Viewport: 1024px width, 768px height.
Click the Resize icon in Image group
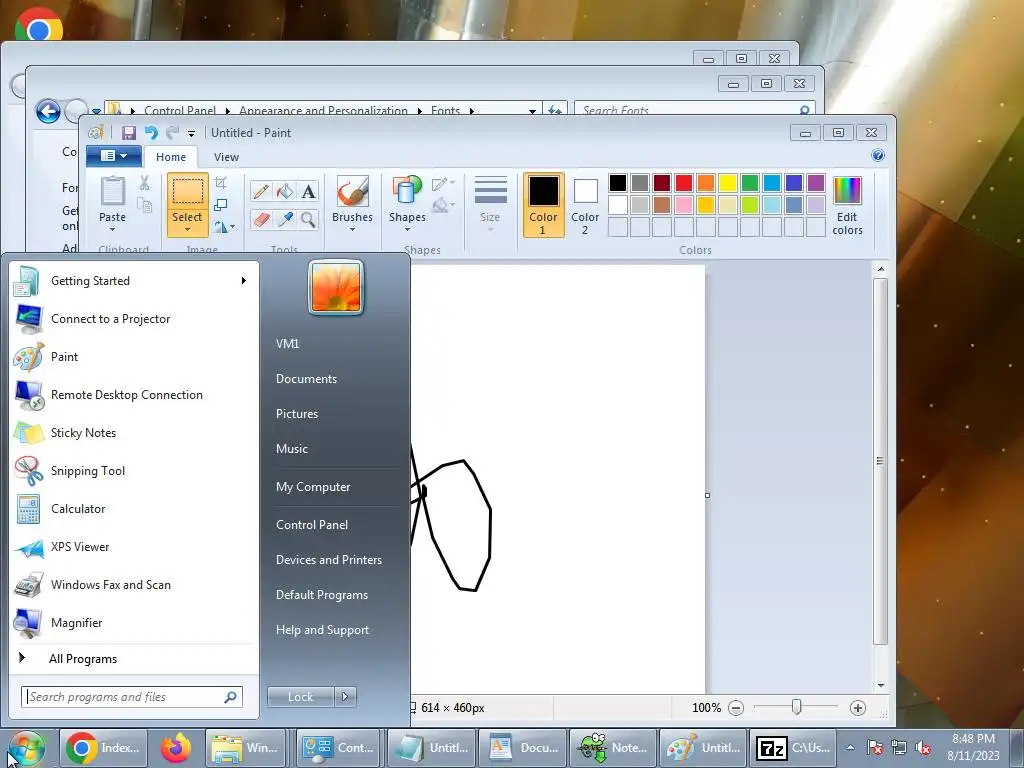pyautogui.click(x=221, y=205)
